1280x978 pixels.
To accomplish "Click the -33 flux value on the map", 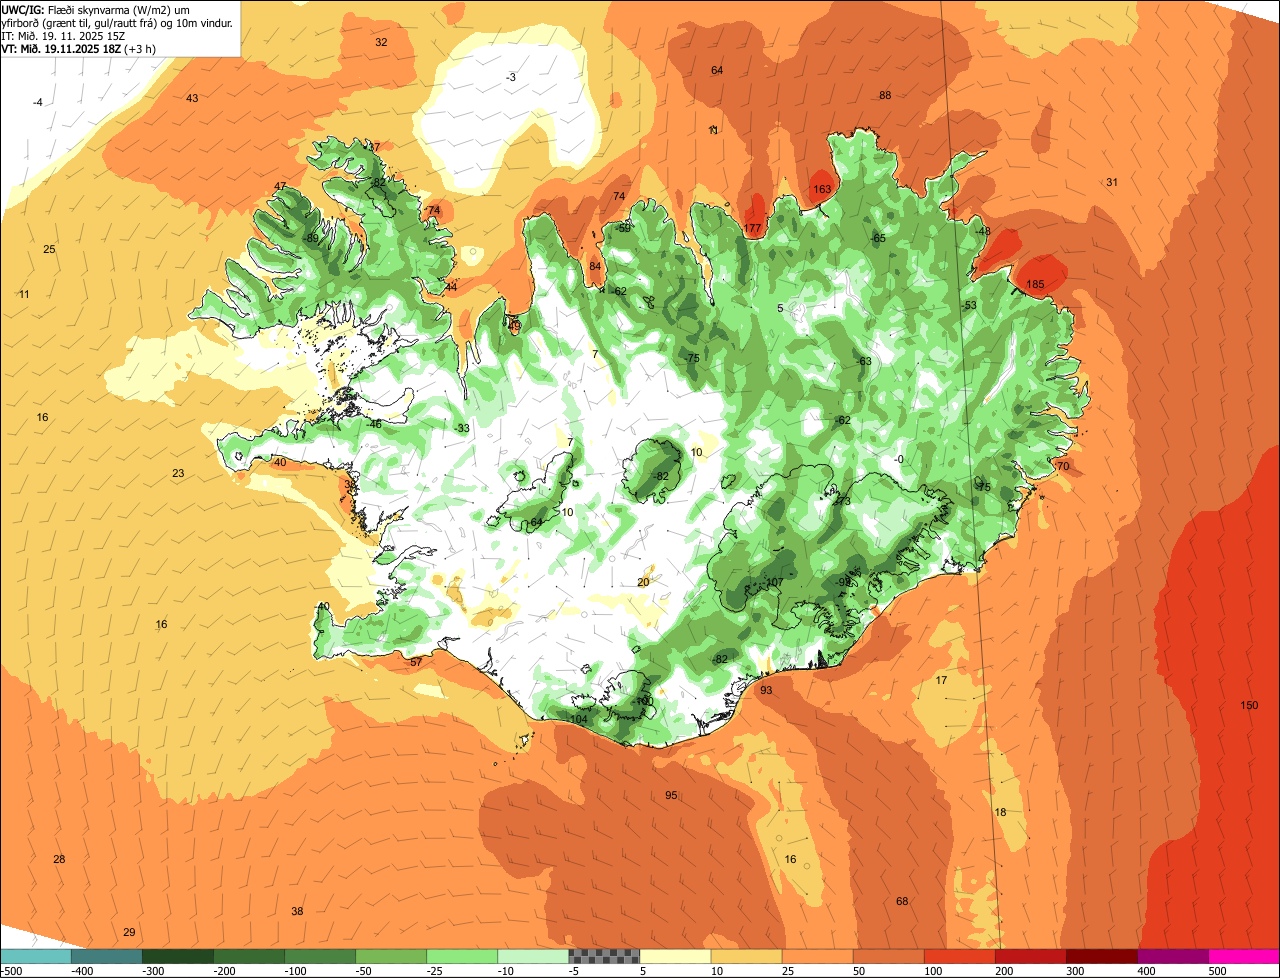I will pyautogui.click(x=461, y=429).
